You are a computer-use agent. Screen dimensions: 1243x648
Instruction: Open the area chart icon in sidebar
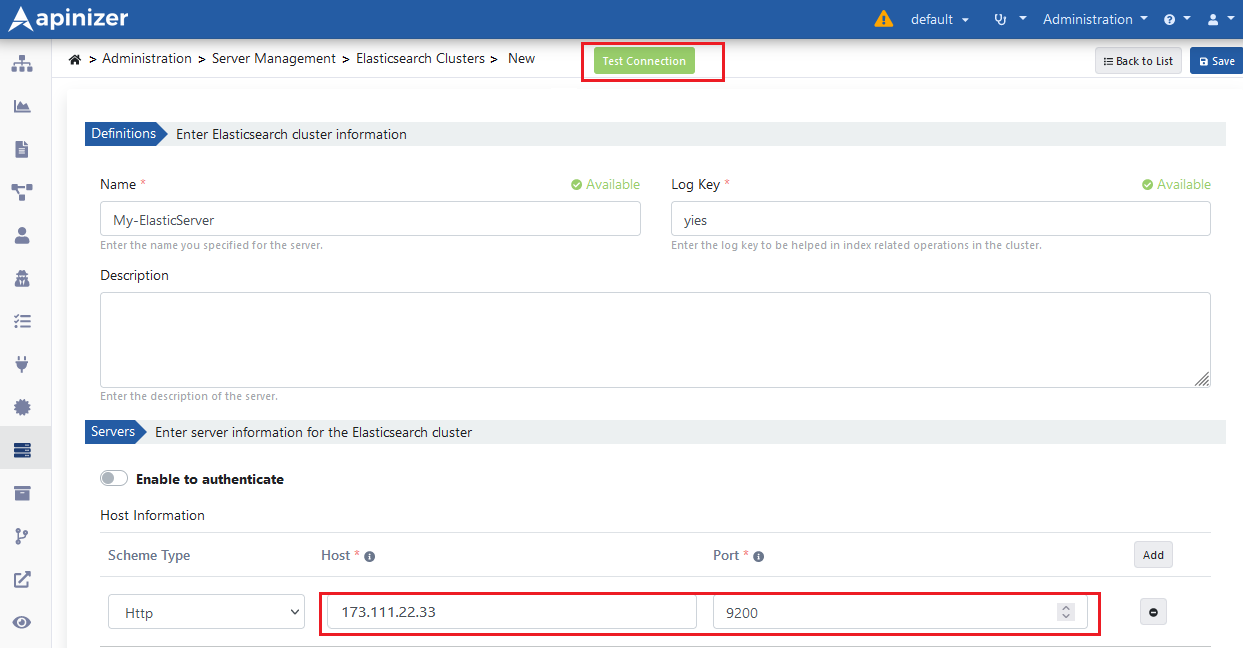coord(22,107)
